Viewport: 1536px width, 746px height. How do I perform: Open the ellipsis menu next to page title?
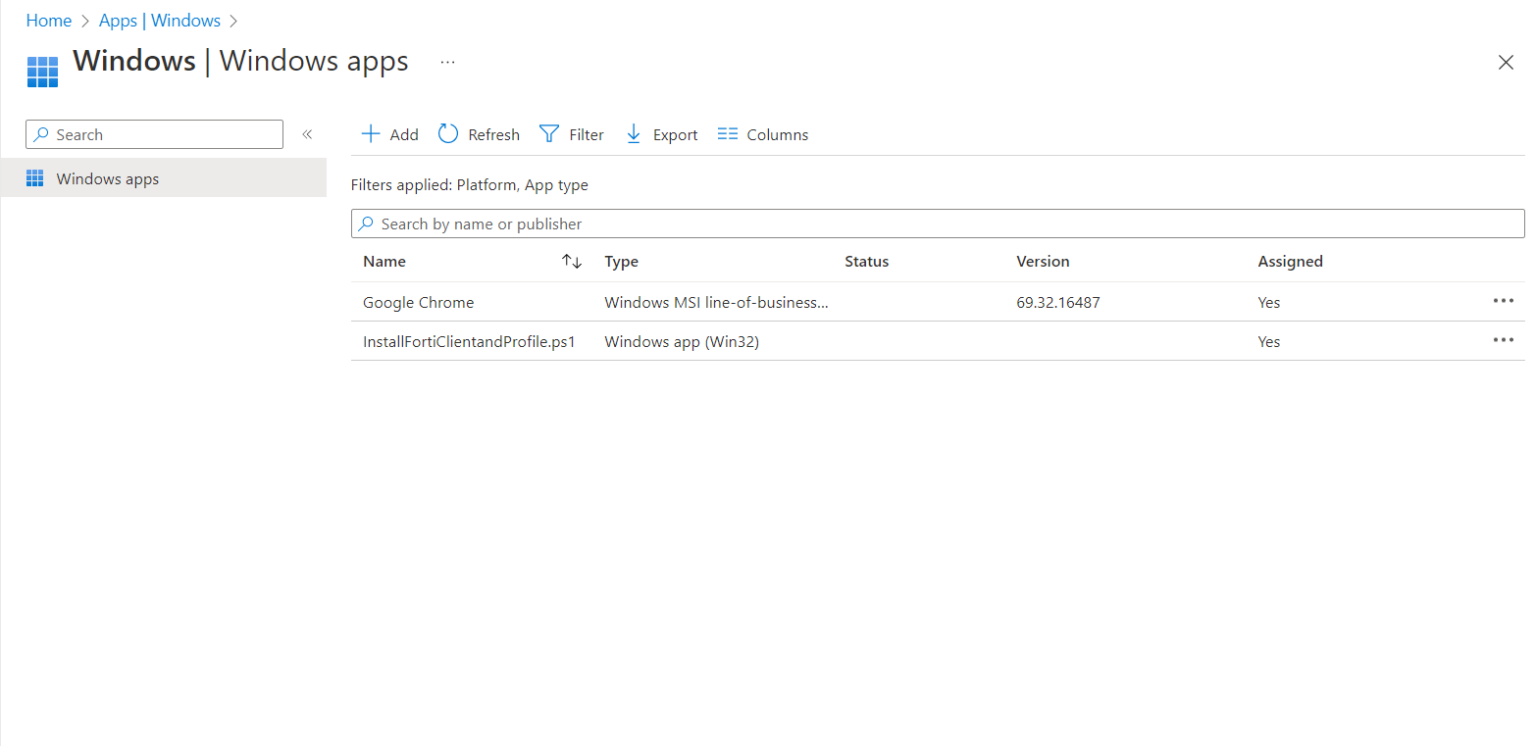[x=447, y=61]
